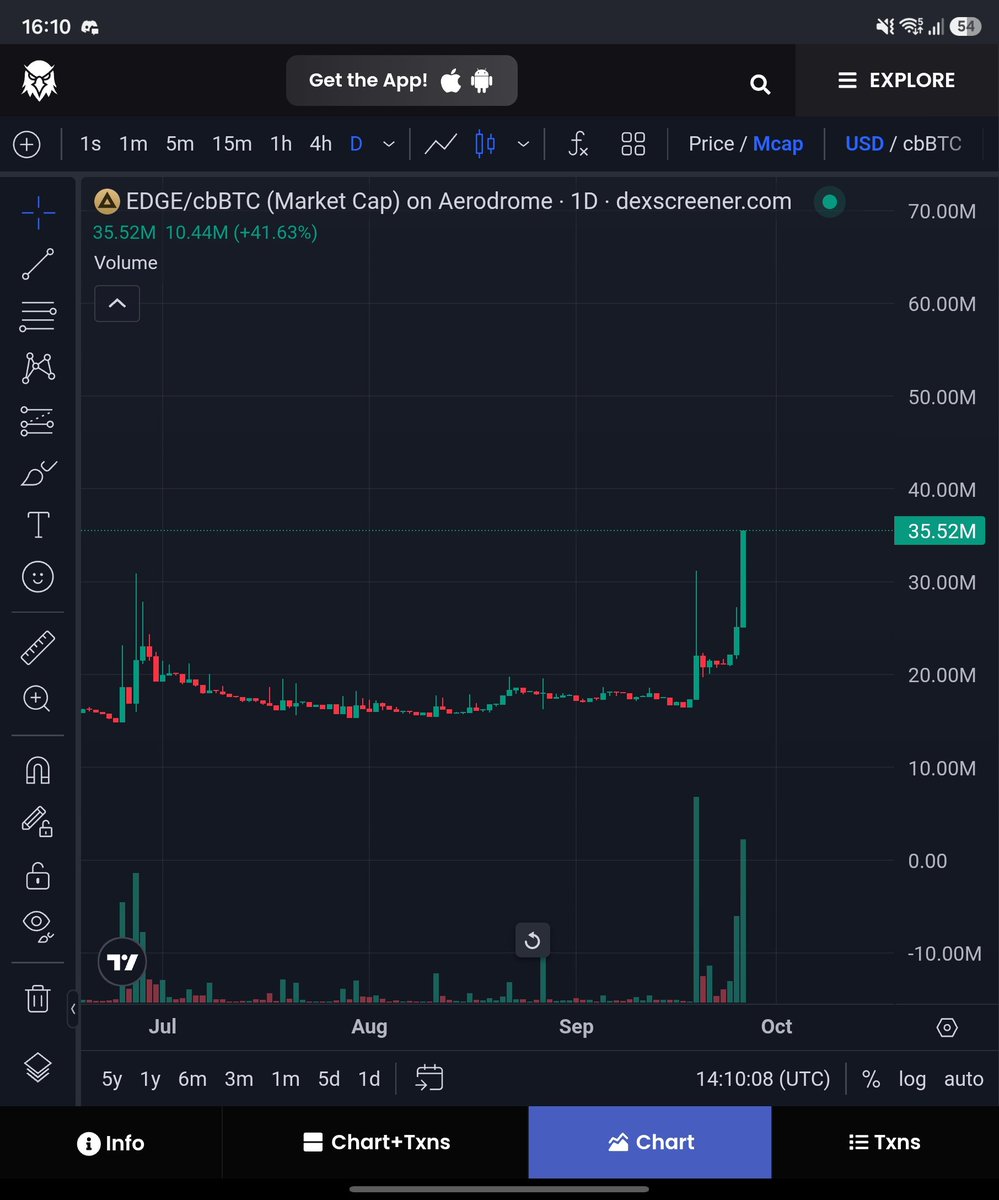Add symbol with the plus circle icon
This screenshot has width=999, height=1200.
coord(26,144)
